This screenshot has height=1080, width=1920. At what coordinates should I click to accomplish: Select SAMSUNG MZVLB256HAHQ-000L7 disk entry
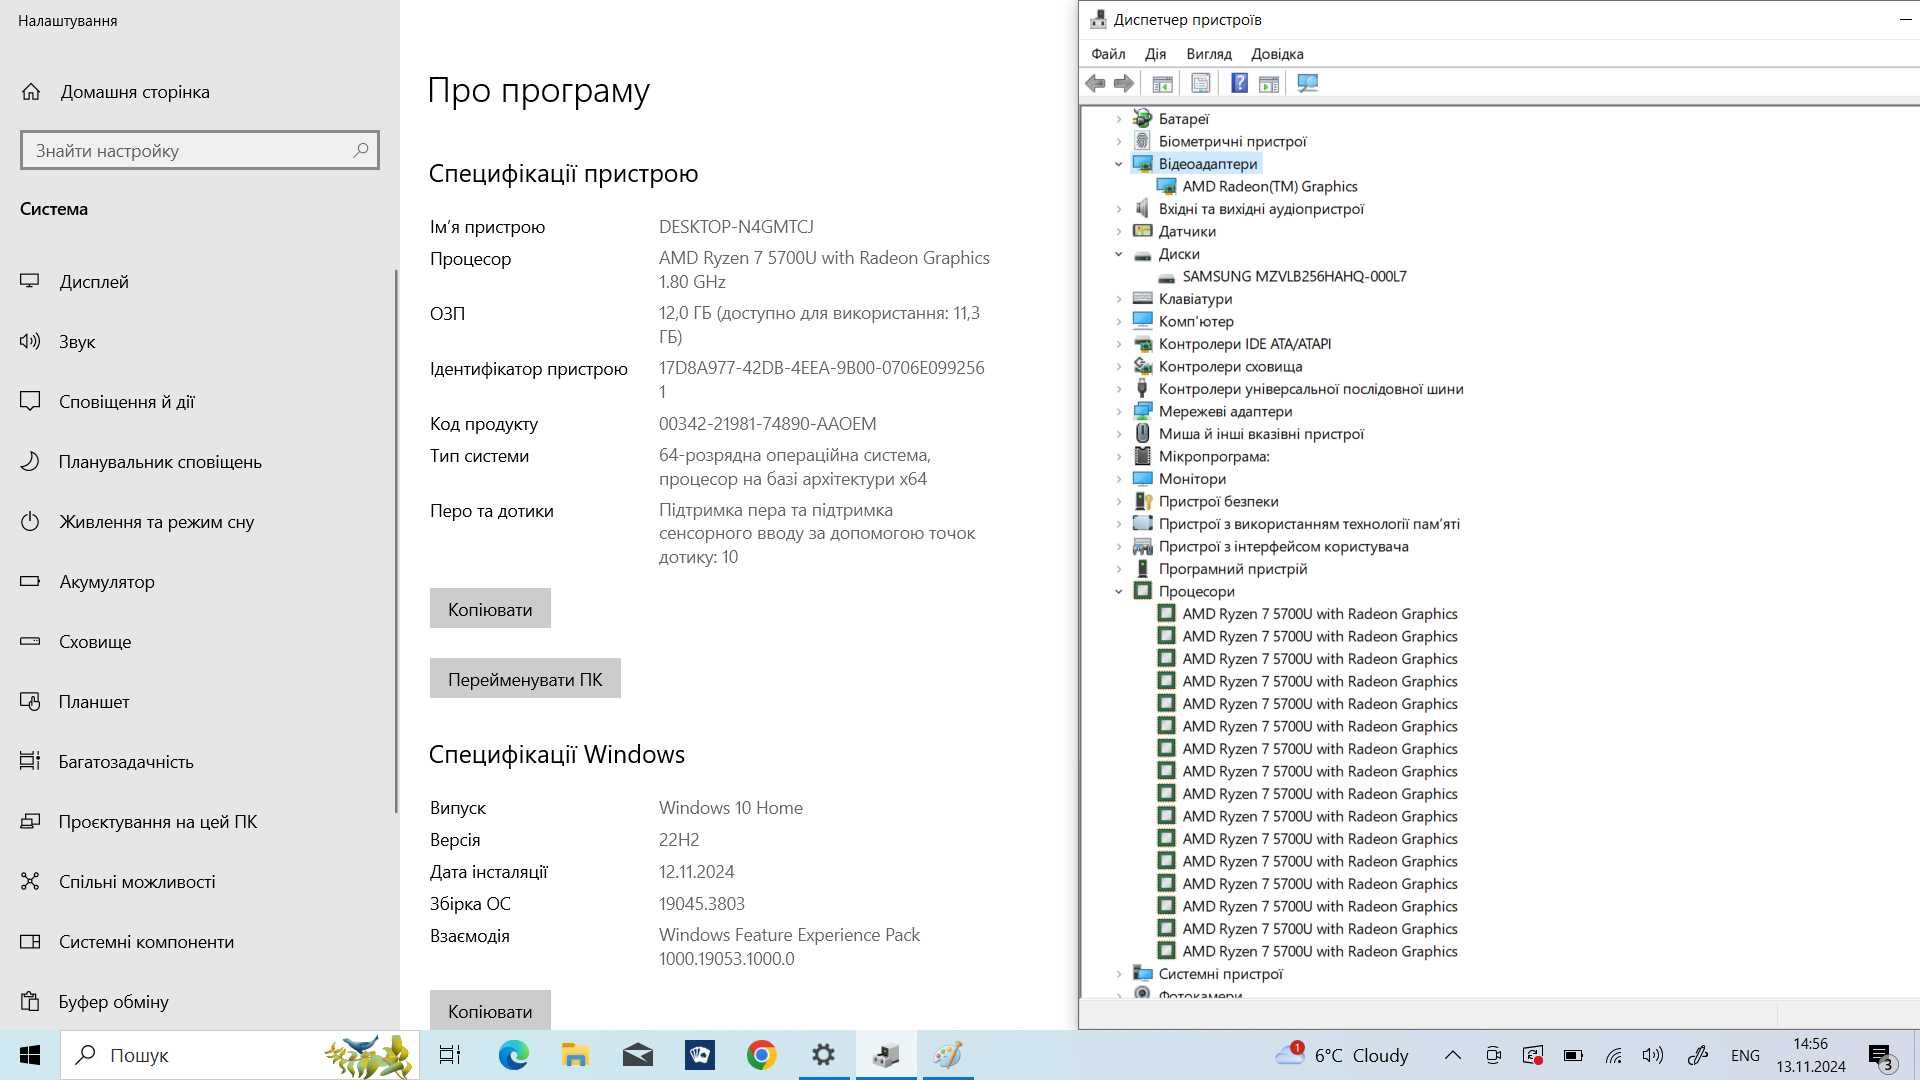tap(1282, 277)
